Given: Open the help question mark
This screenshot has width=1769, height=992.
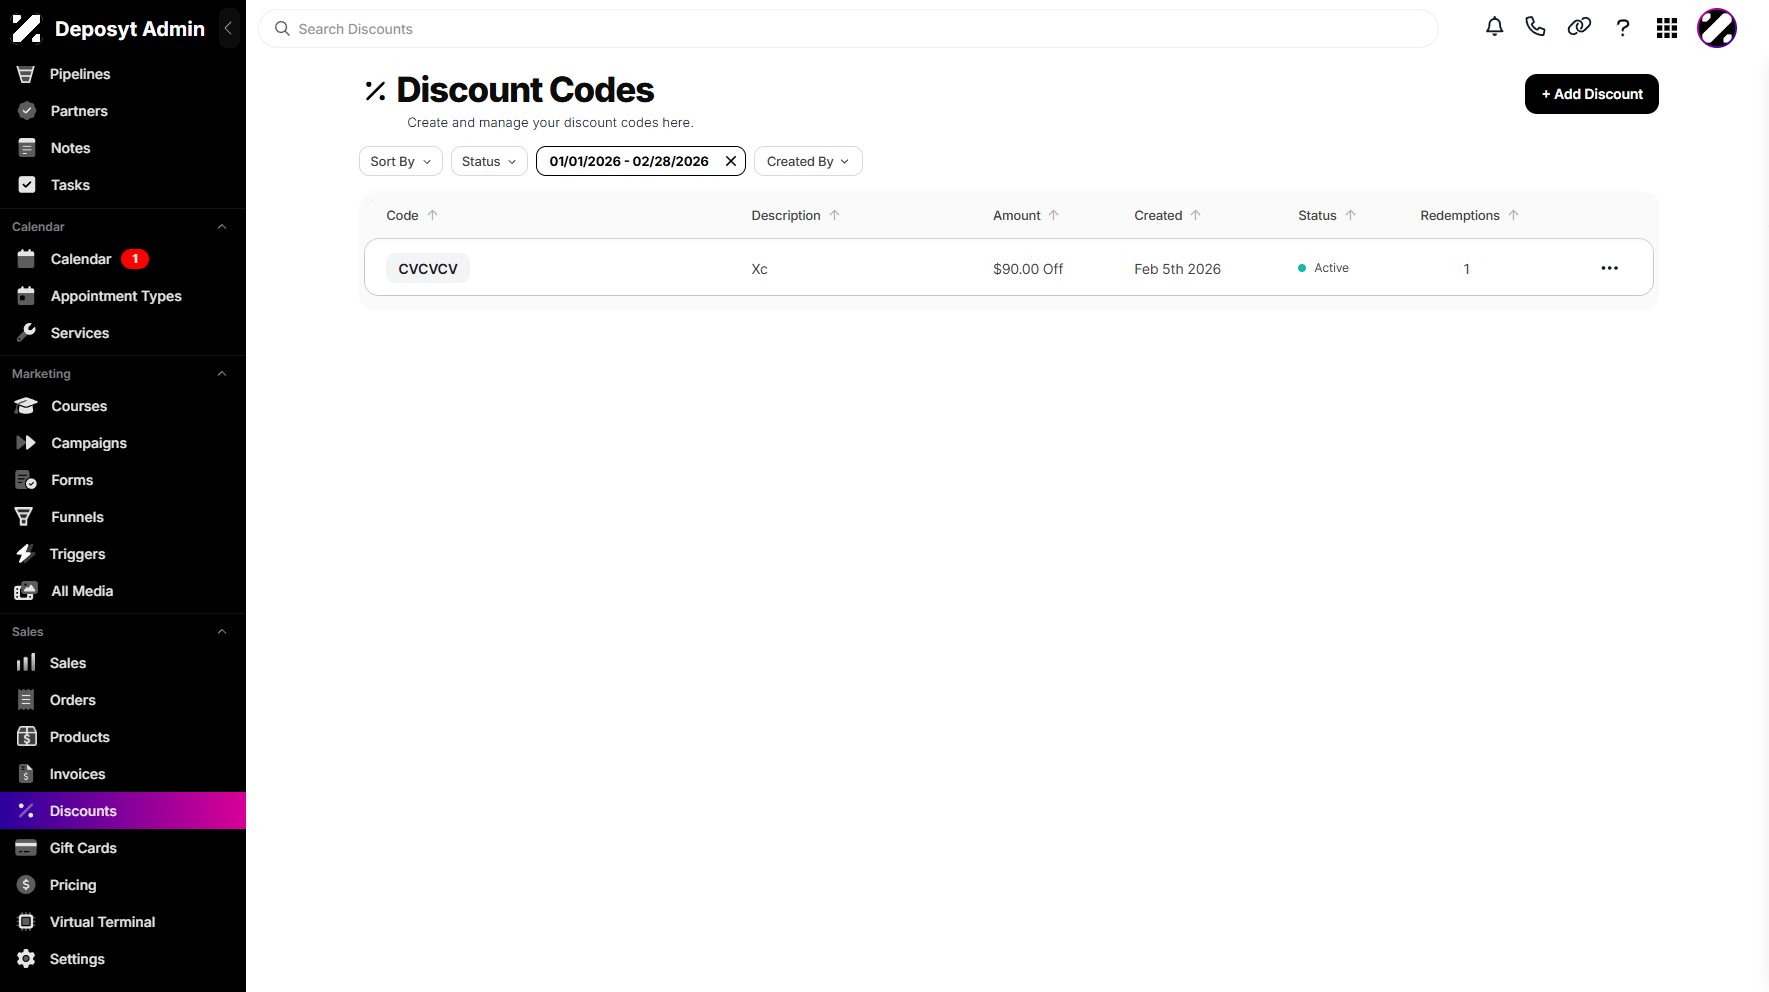Looking at the screenshot, I should [x=1623, y=28].
